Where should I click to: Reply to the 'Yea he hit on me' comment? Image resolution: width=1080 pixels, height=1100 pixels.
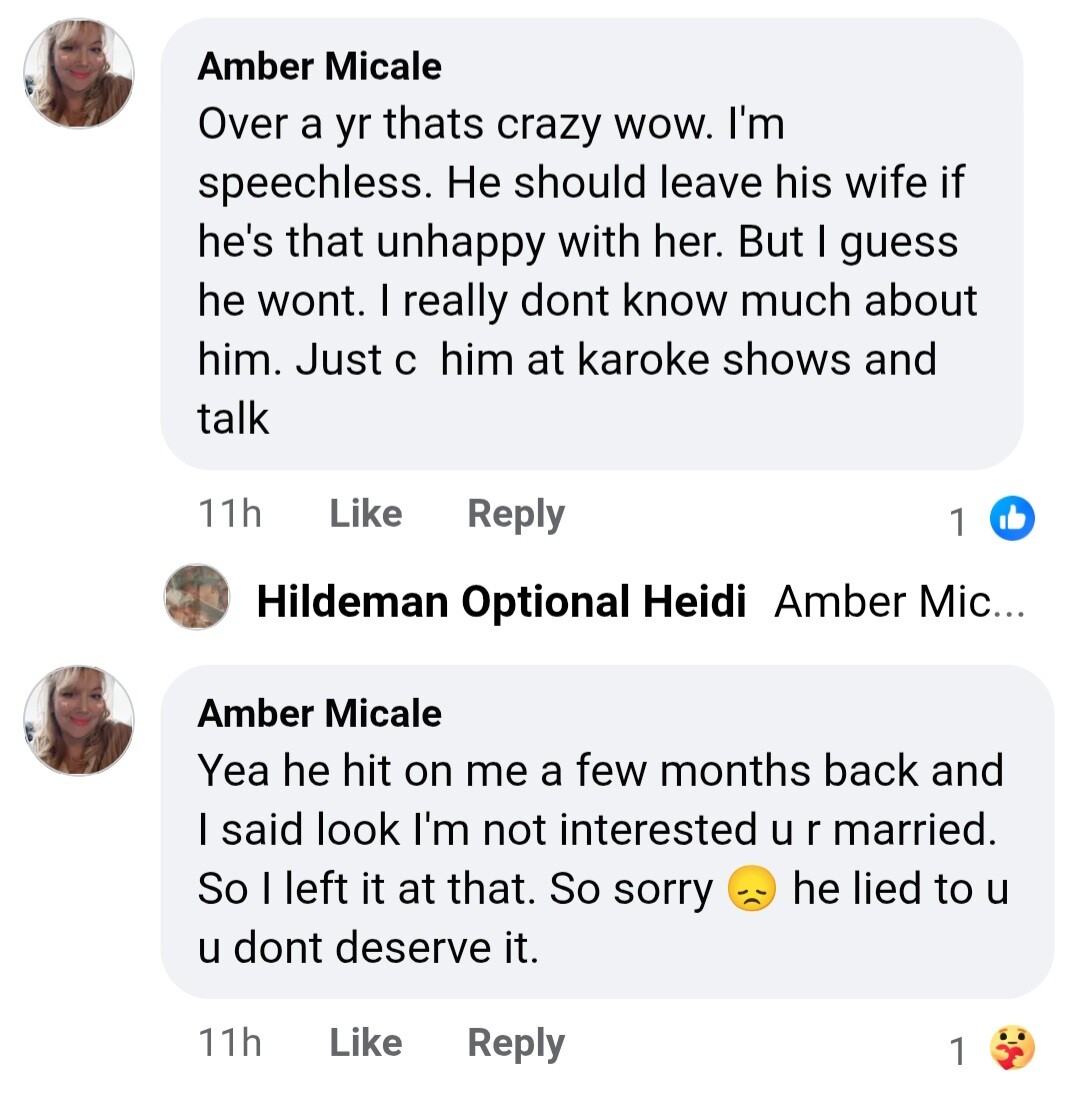[x=515, y=1043]
